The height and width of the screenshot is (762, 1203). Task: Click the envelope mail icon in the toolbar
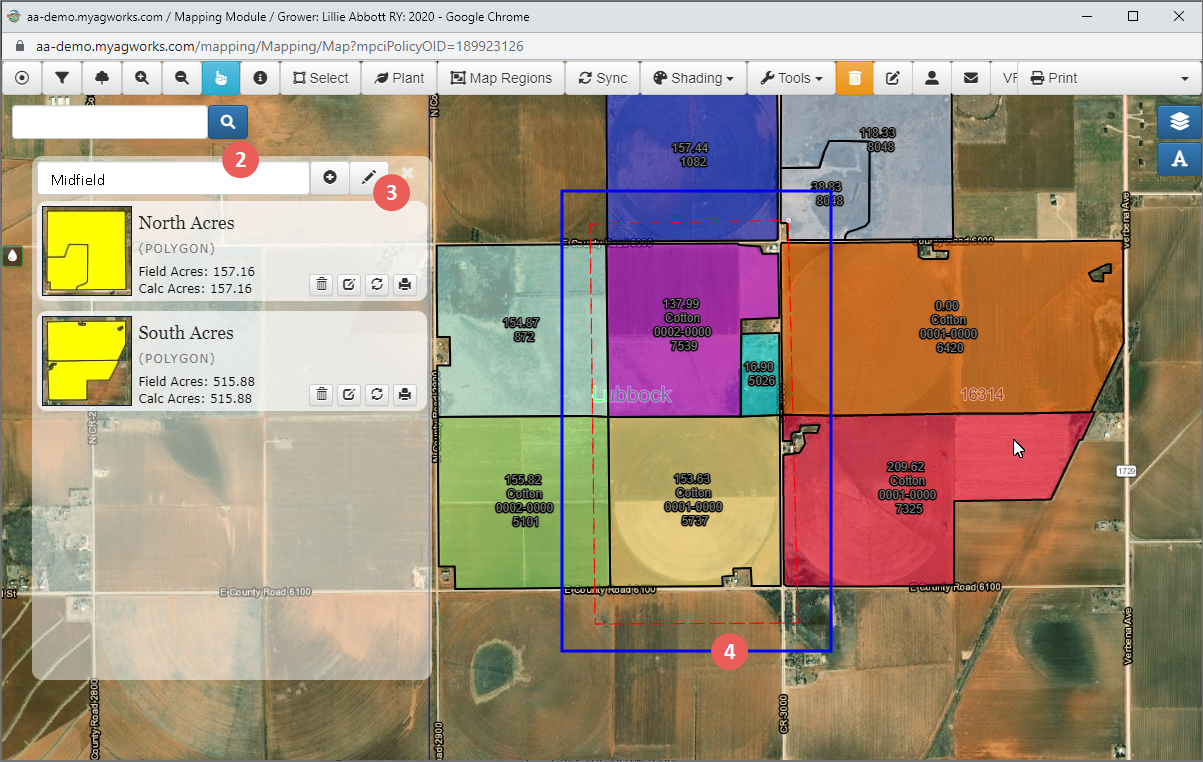click(971, 78)
